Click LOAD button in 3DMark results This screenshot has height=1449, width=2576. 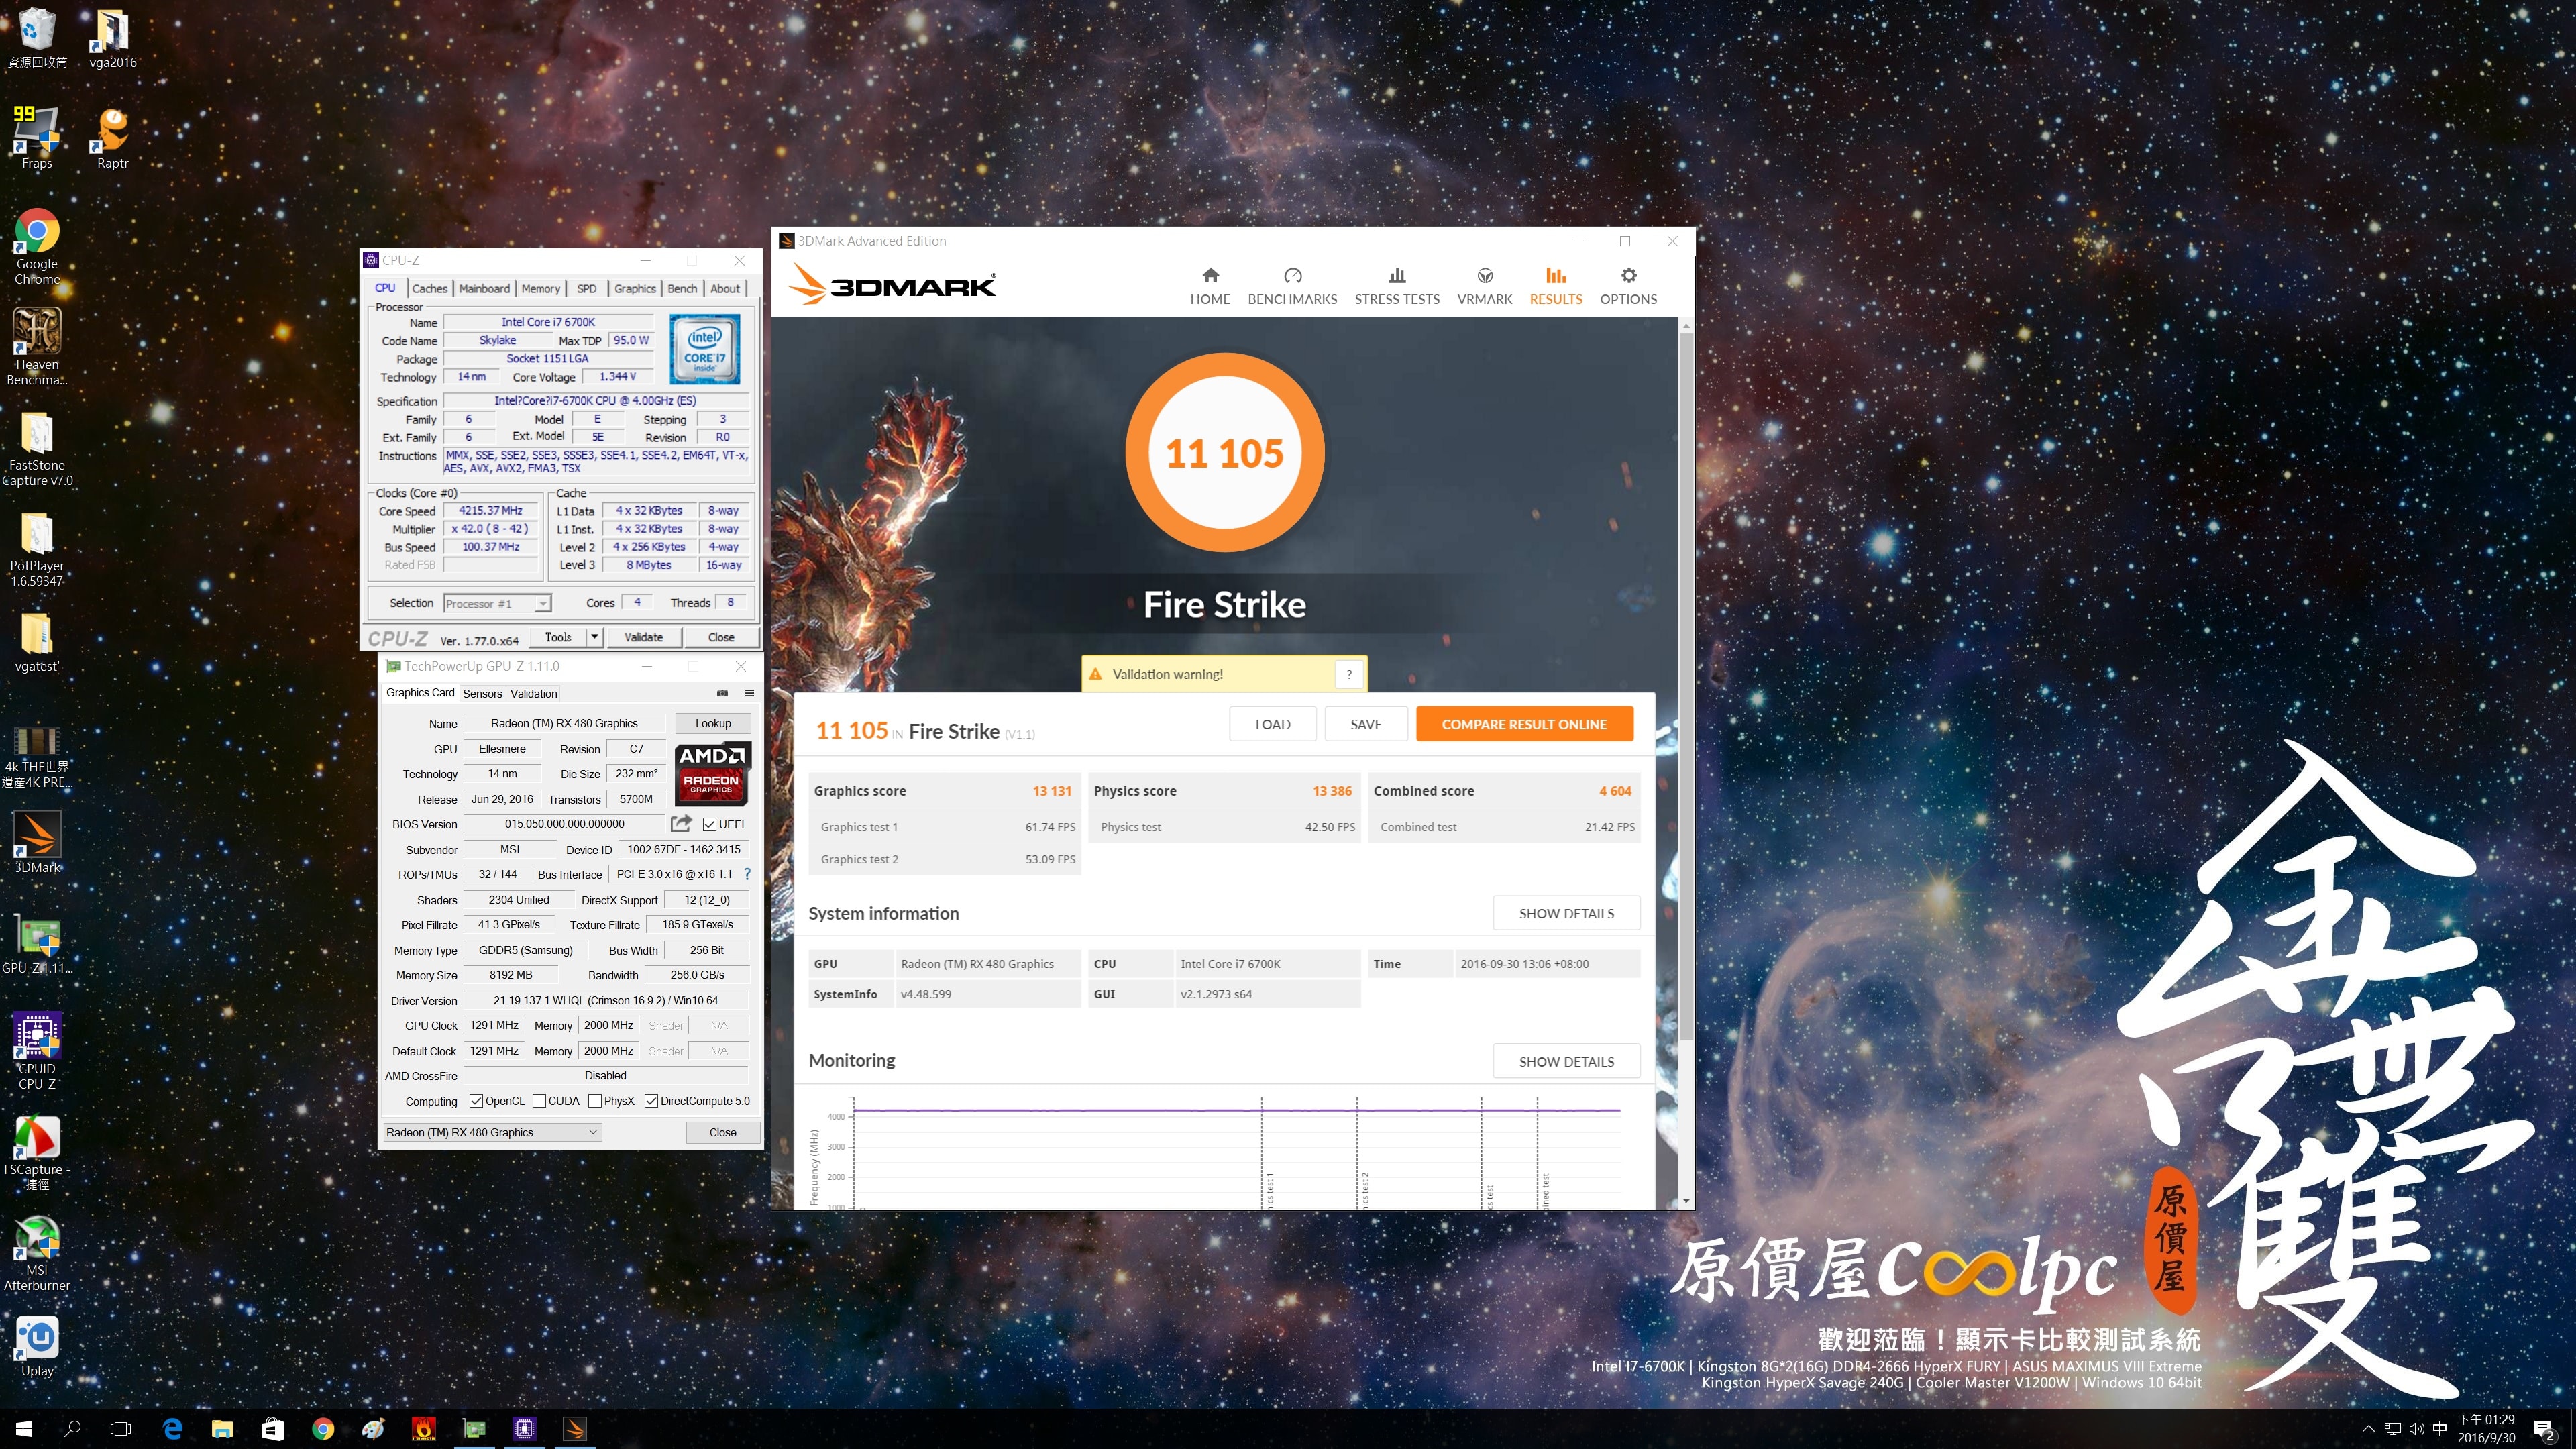[1272, 724]
